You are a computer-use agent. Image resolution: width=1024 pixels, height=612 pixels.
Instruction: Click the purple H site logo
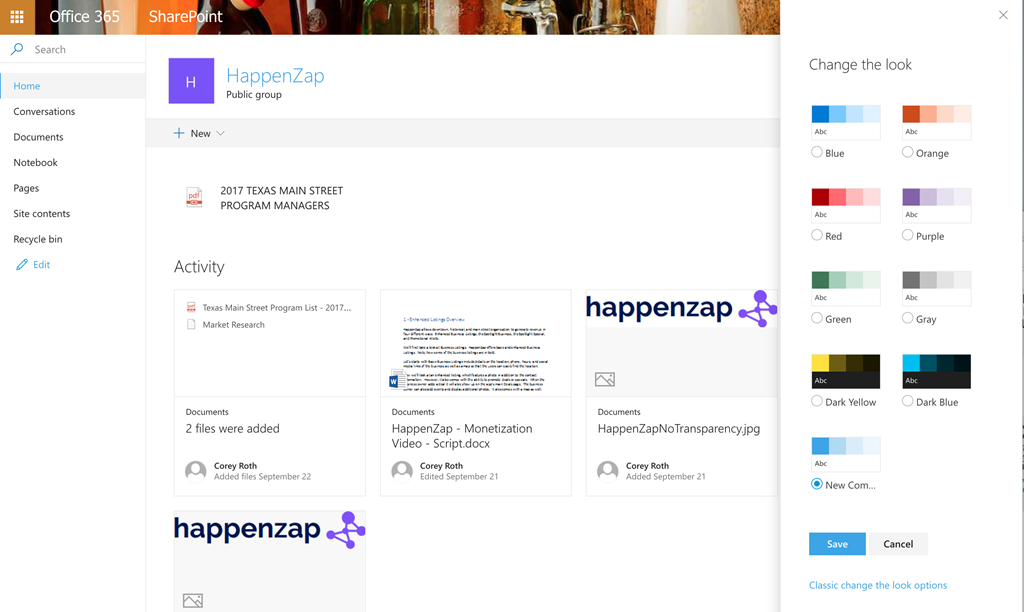(x=191, y=81)
